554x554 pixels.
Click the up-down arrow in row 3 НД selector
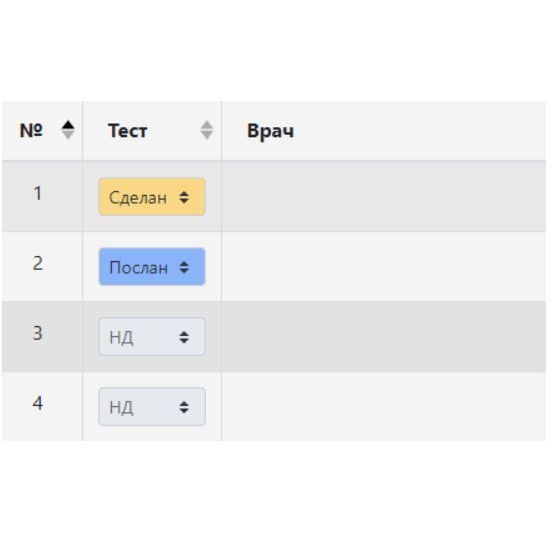184,337
